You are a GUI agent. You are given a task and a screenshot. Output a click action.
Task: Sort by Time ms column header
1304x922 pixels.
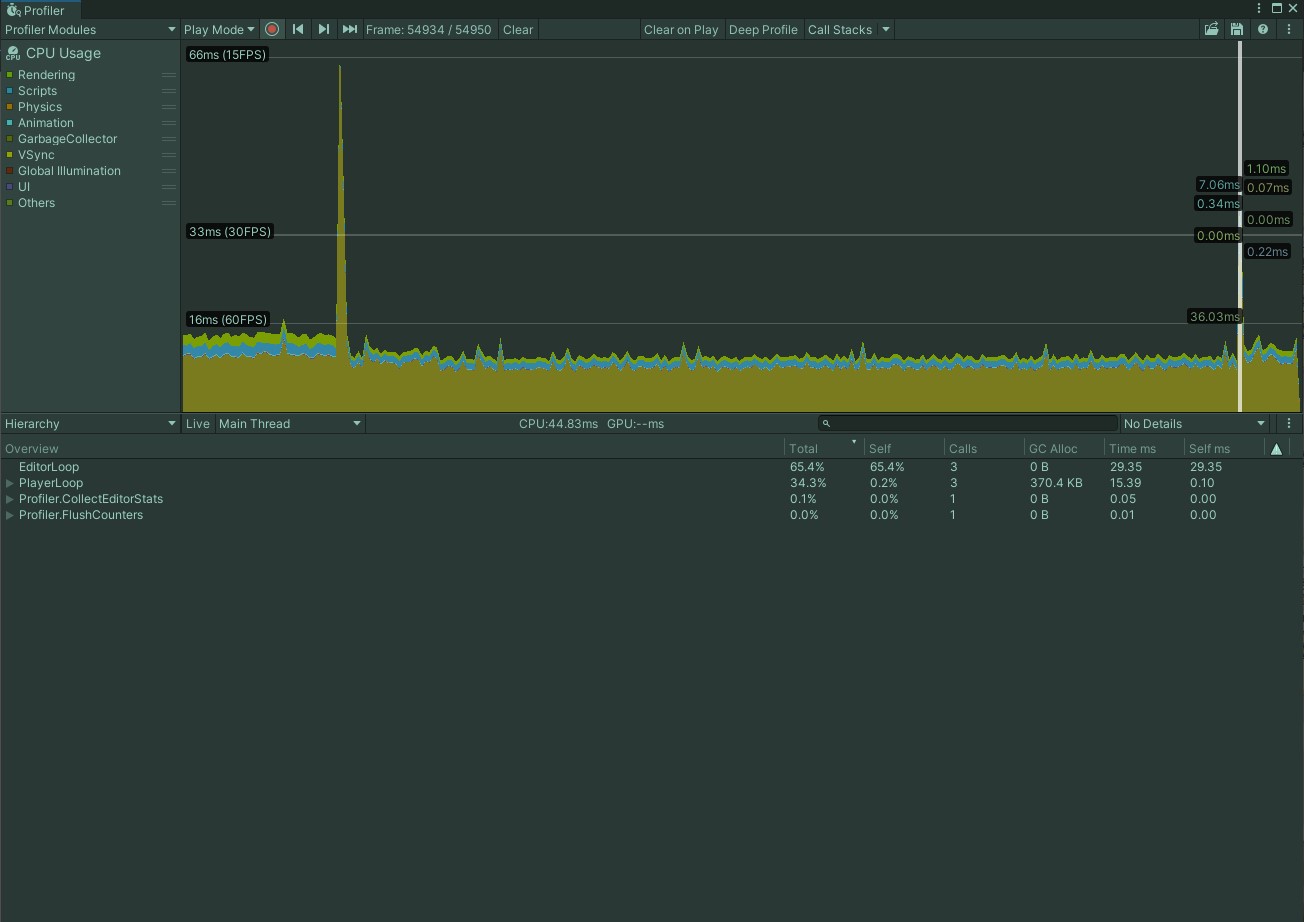click(1144, 449)
